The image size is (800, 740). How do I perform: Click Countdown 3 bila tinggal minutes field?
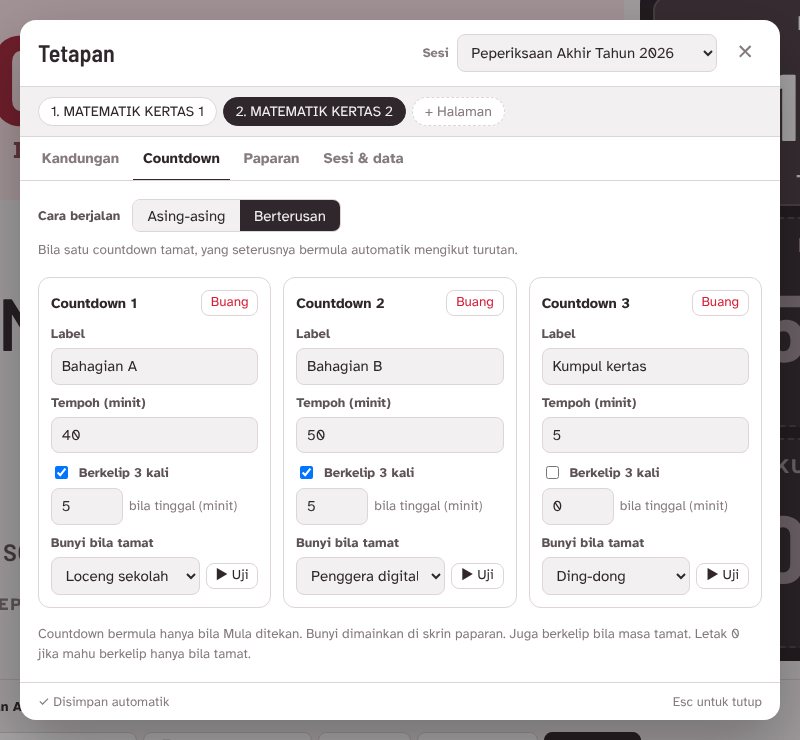(x=578, y=506)
